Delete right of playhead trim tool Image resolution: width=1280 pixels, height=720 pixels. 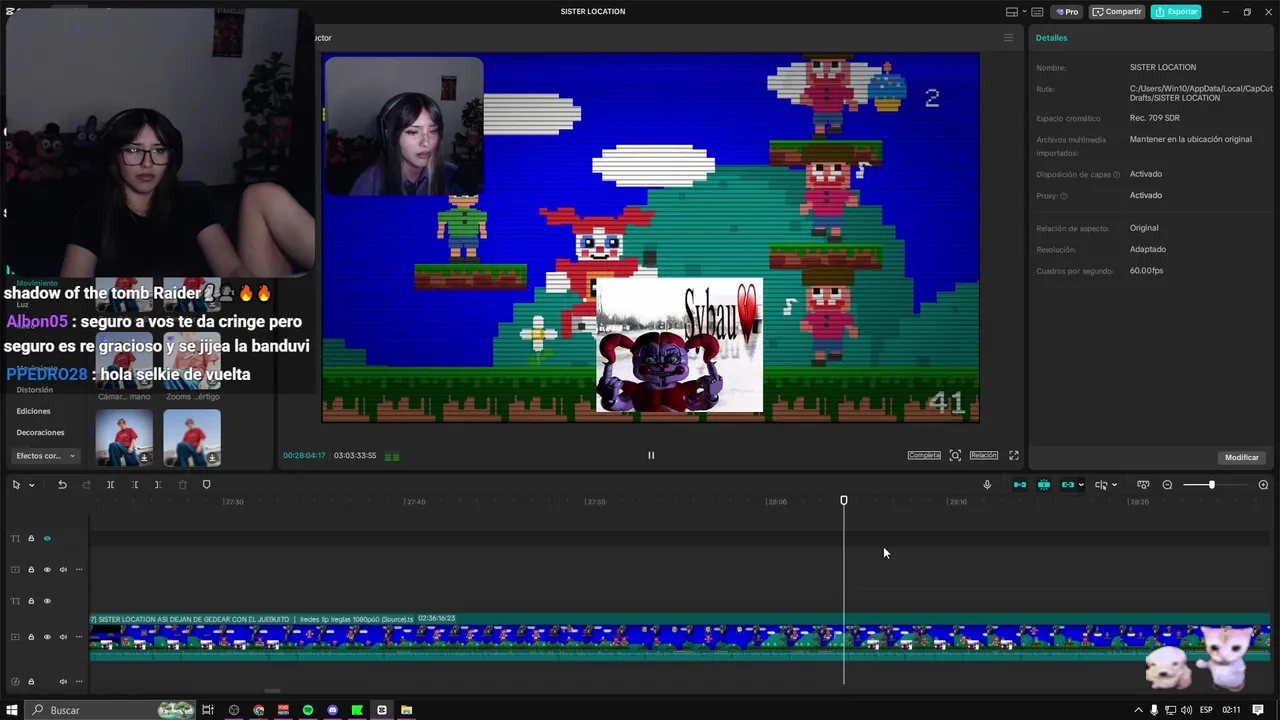click(x=158, y=485)
